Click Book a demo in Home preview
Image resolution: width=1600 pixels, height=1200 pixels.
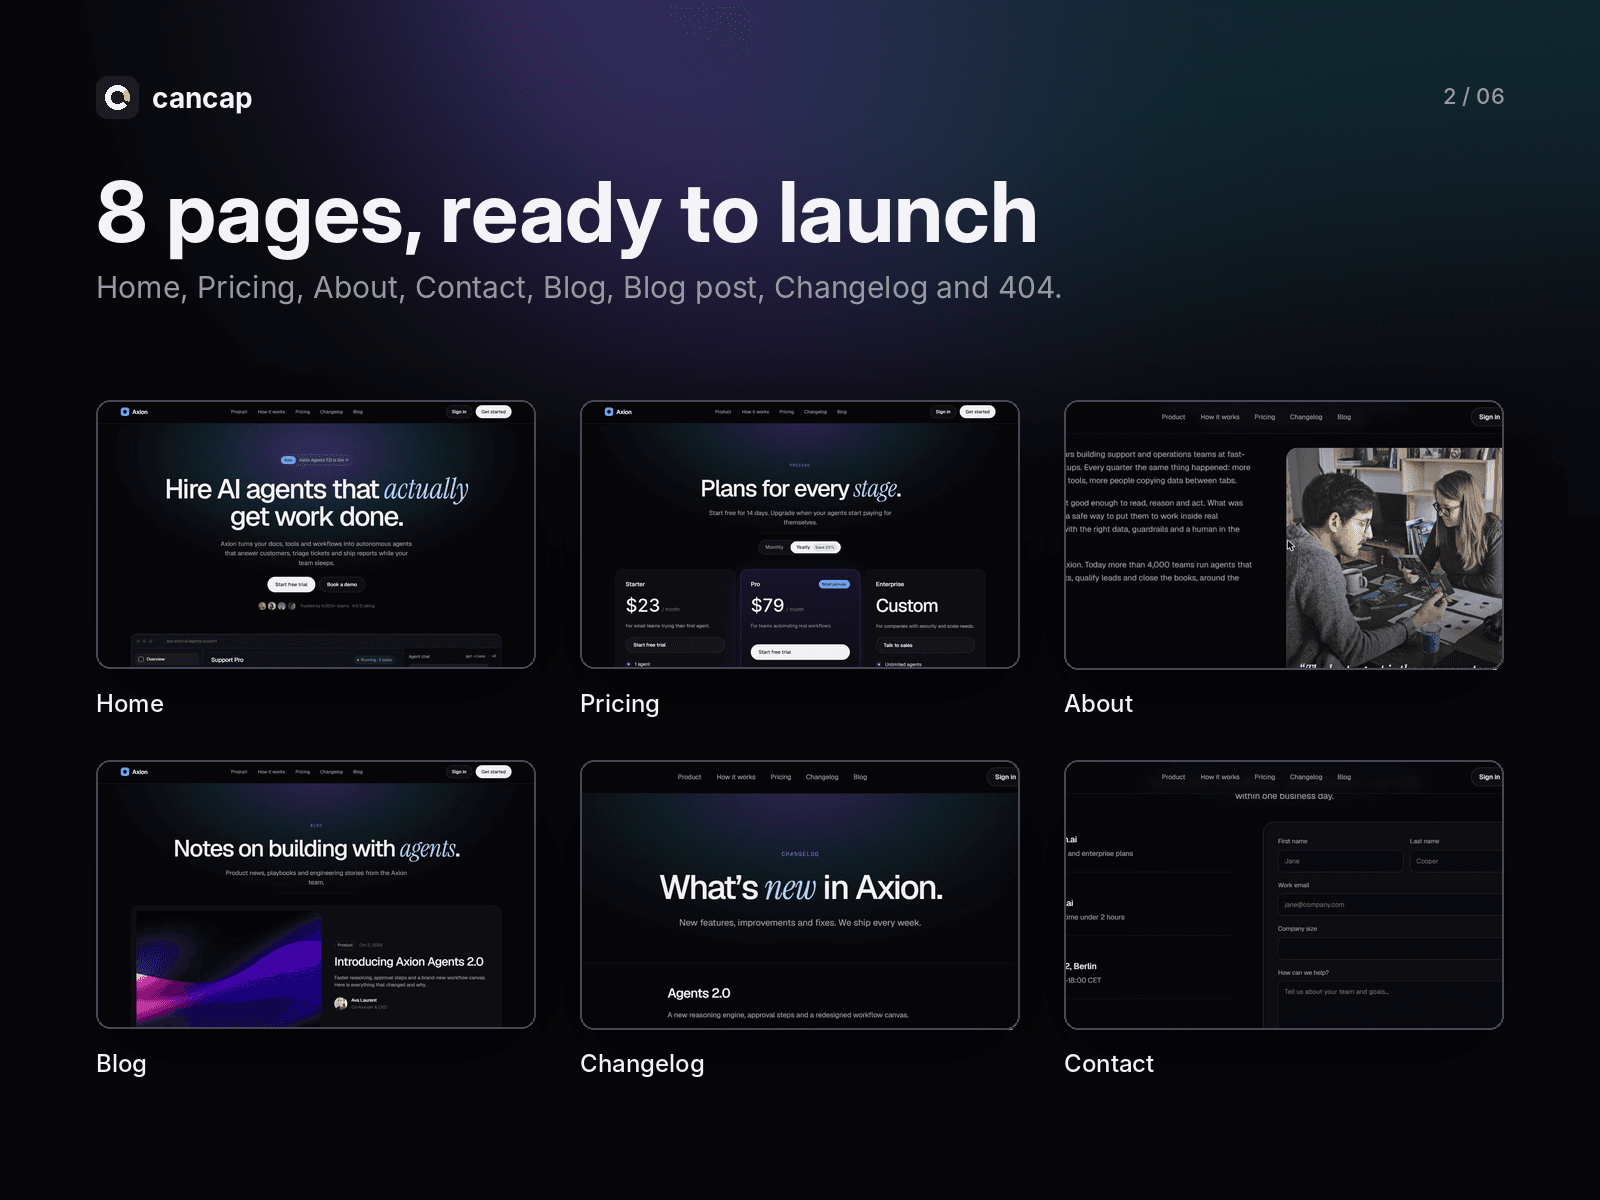(342, 585)
